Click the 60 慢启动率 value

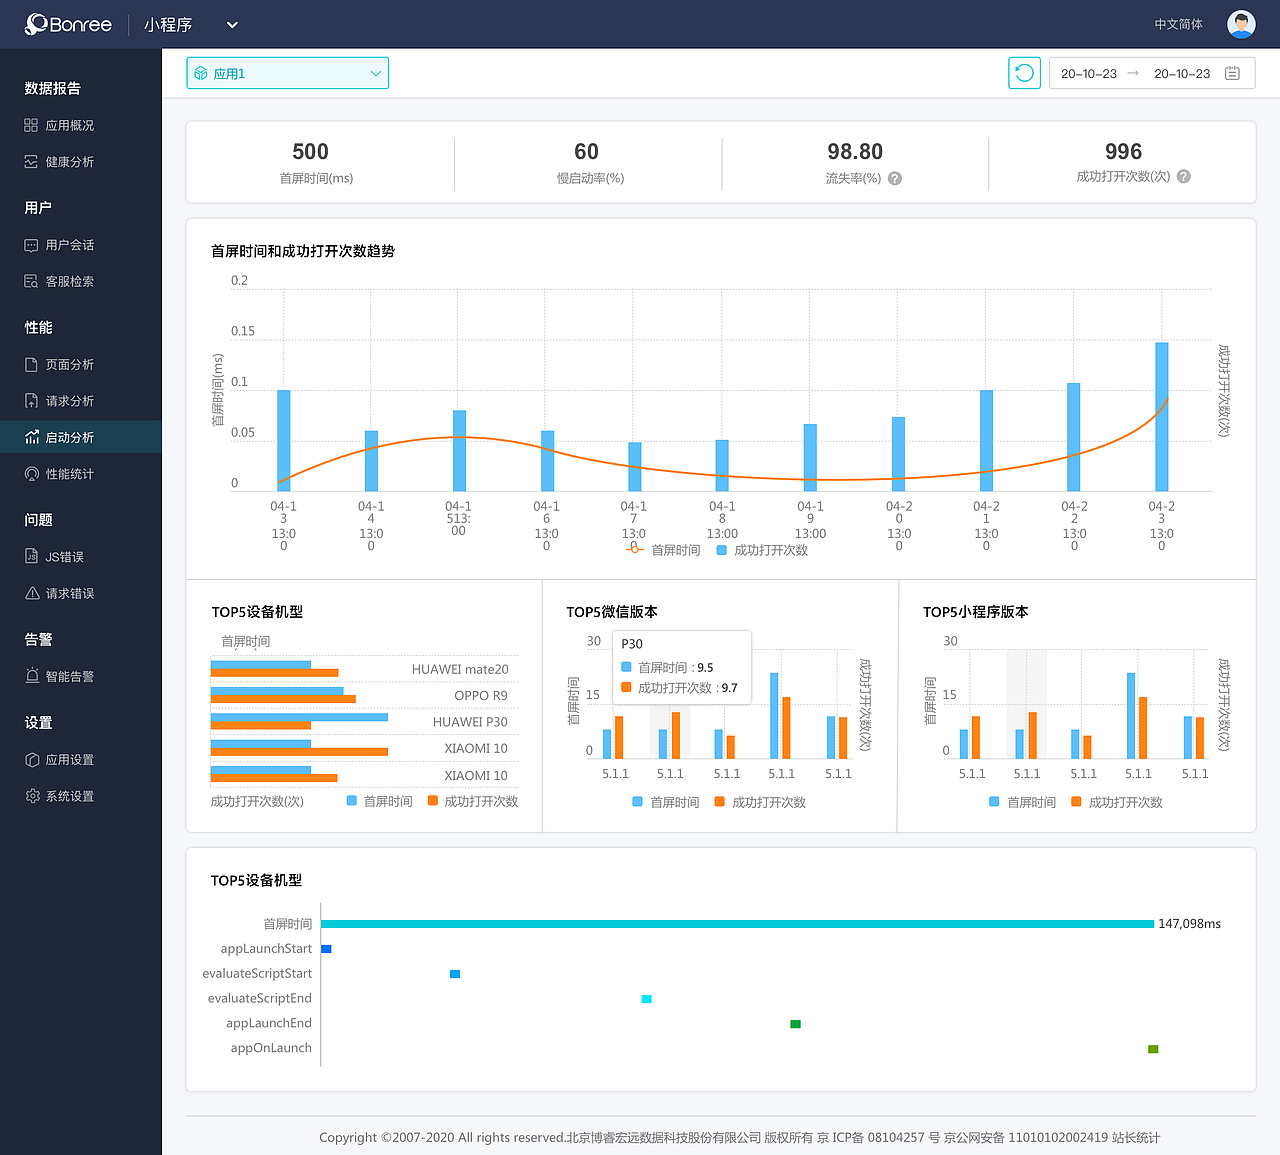(x=586, y=152)
